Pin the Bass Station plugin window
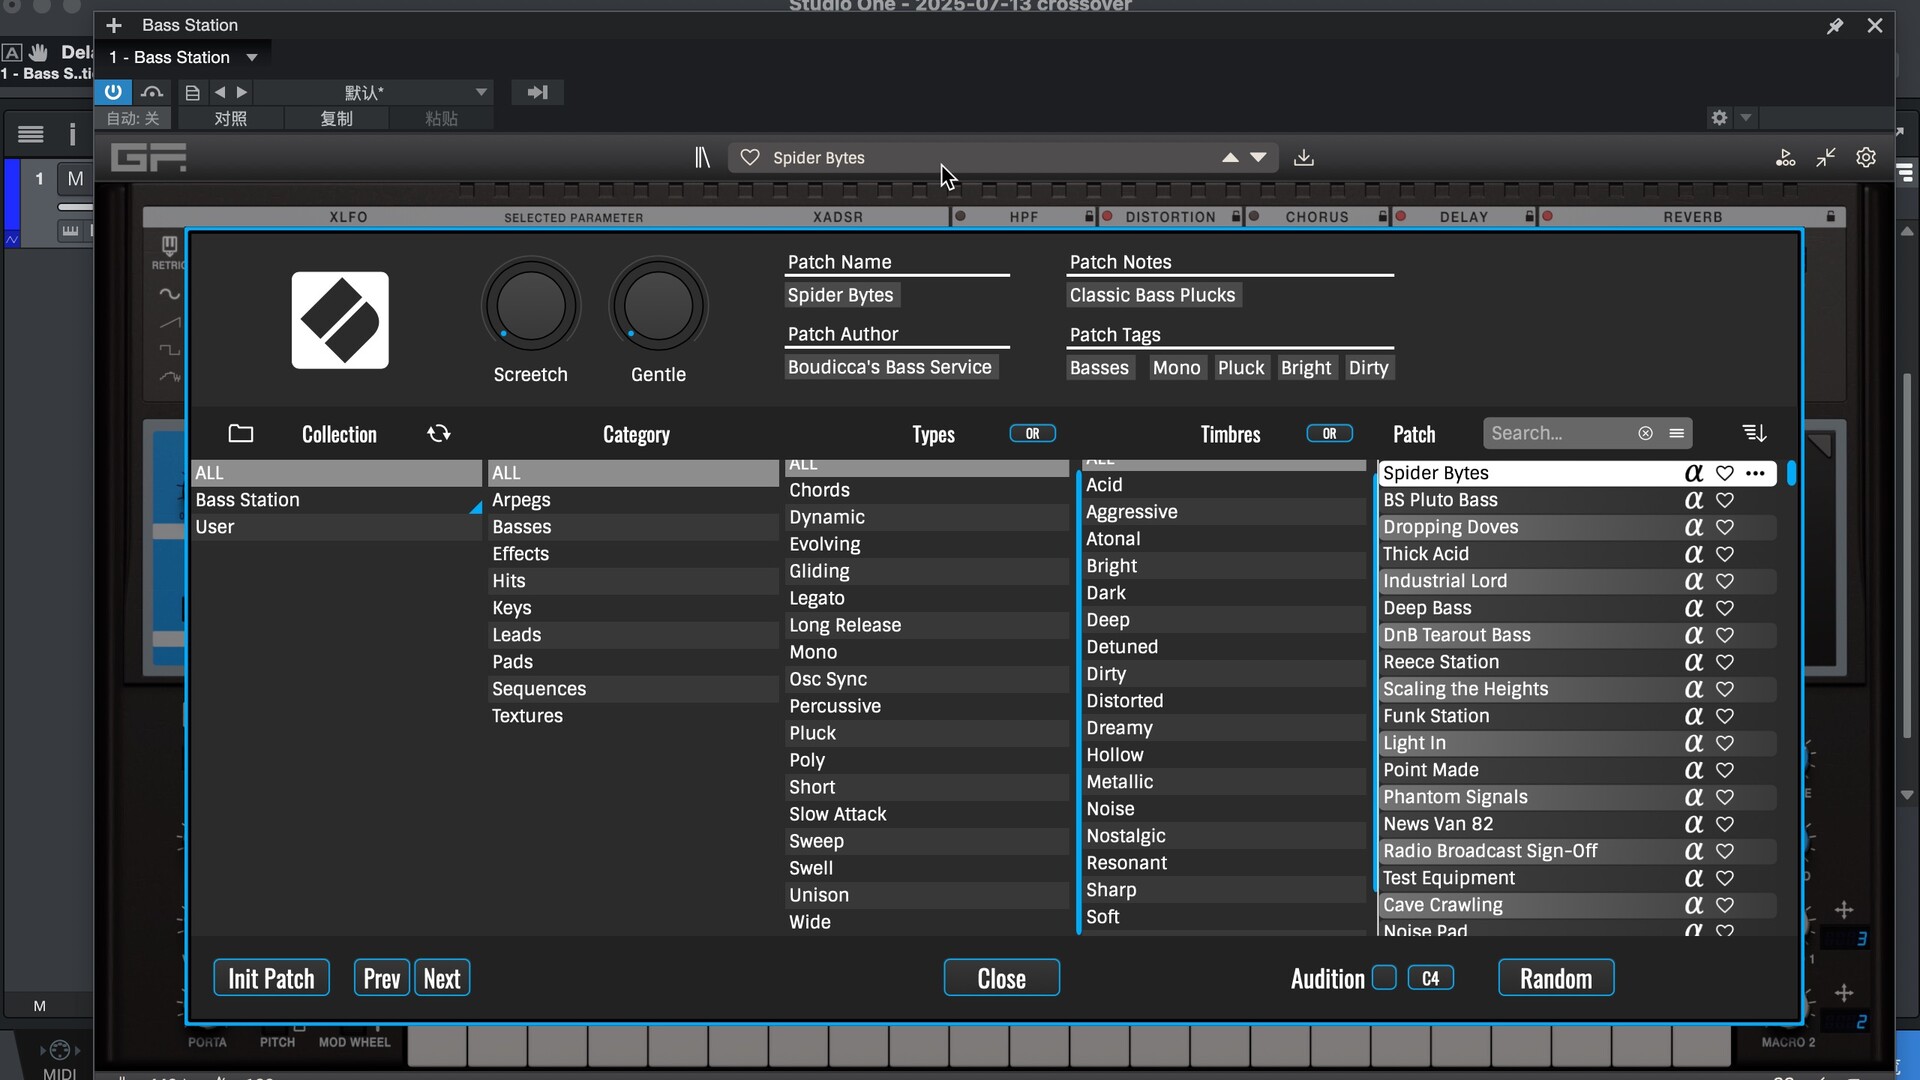 1835,26
